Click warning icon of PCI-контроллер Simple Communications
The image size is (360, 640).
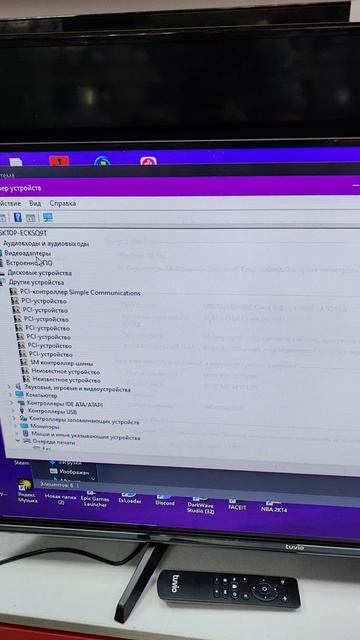[x=13, y=291]
